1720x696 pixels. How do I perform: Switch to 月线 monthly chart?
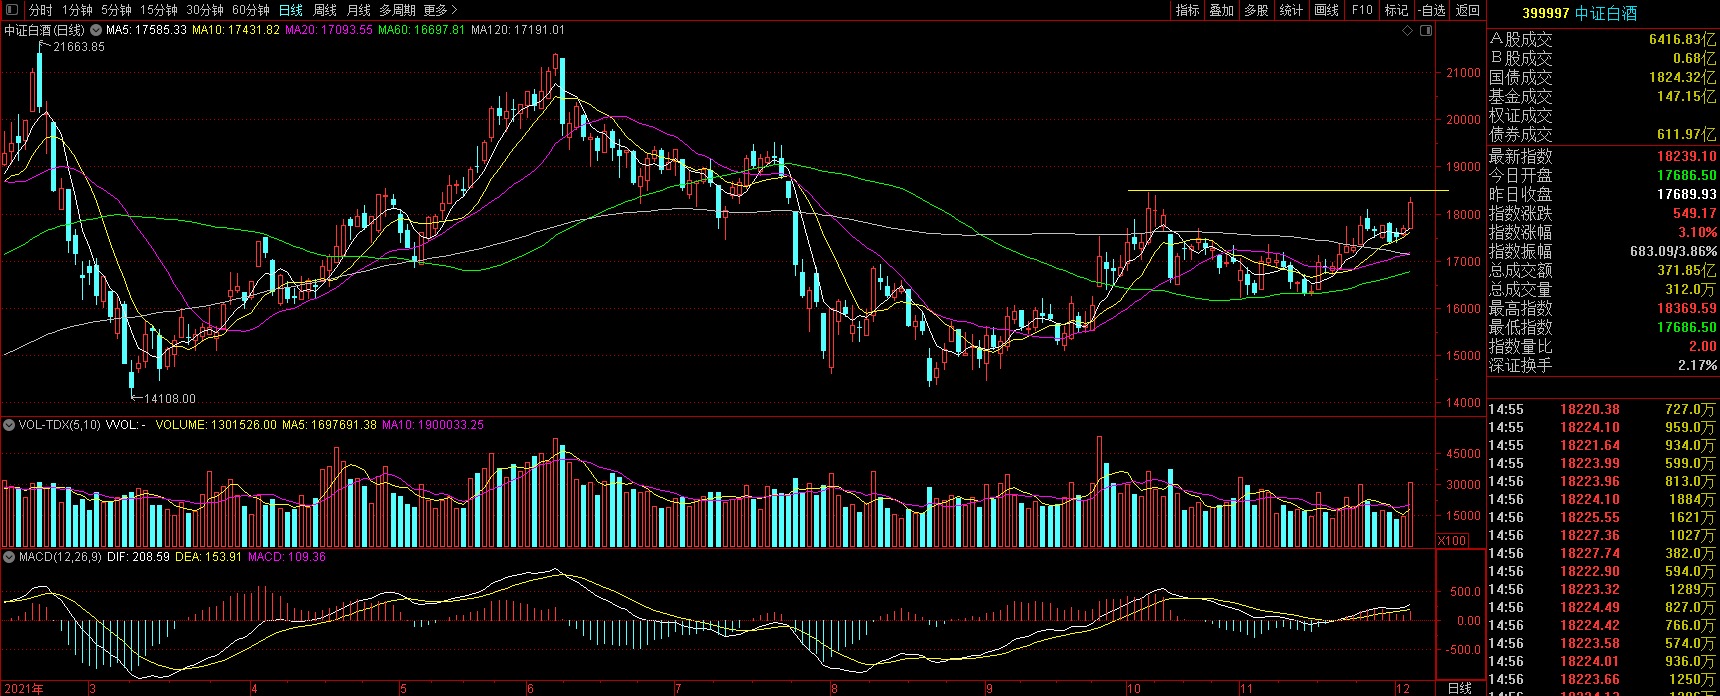(358, 10)
